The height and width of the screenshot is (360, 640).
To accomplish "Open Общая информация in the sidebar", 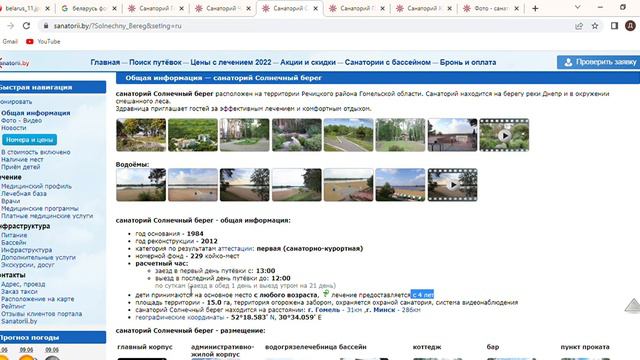I will (x=36, y=113).
